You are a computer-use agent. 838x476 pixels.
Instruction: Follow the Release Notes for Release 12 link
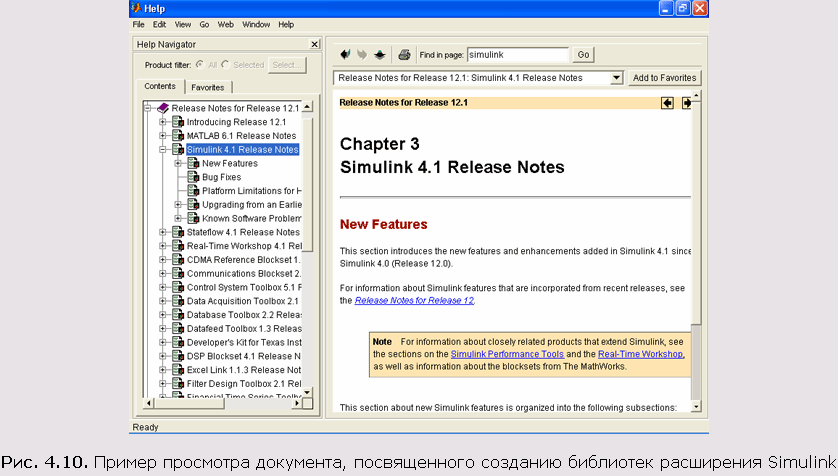point(414,300)
